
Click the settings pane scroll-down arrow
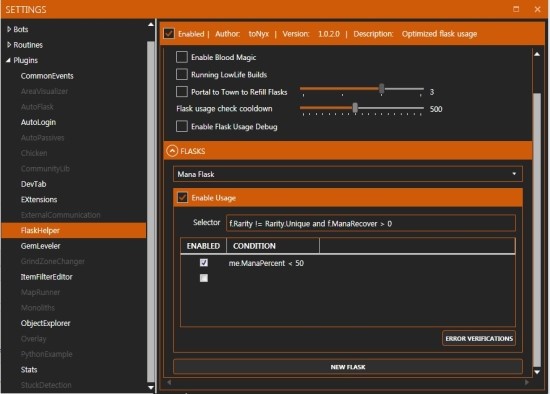coord(537,372)
